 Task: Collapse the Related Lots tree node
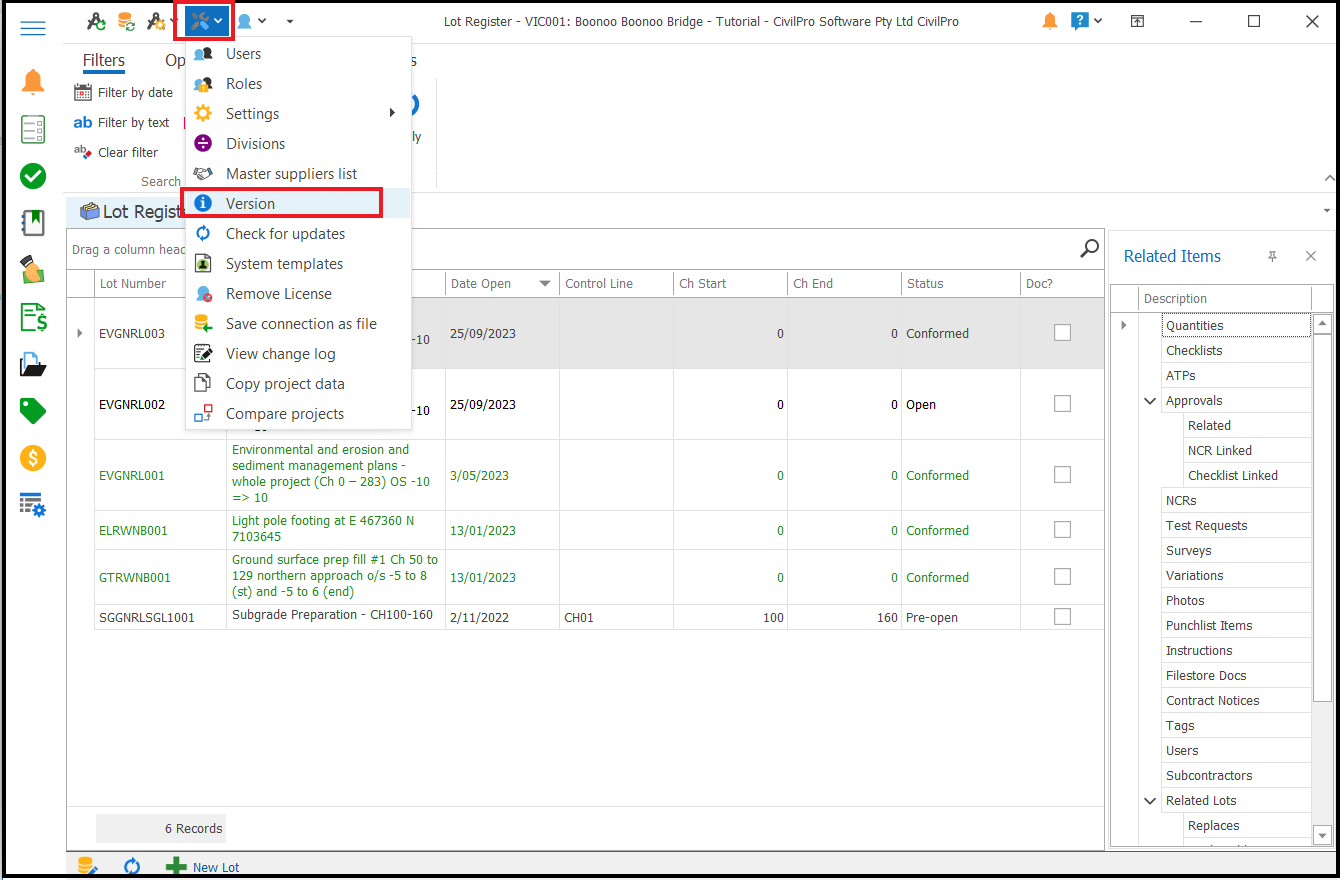point(1150,801)
